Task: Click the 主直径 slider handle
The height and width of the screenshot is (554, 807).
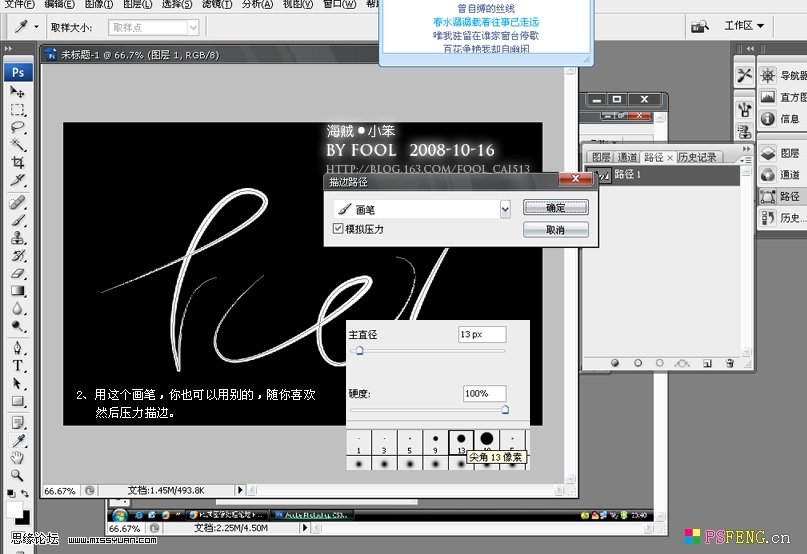Action: coord(360,351)
